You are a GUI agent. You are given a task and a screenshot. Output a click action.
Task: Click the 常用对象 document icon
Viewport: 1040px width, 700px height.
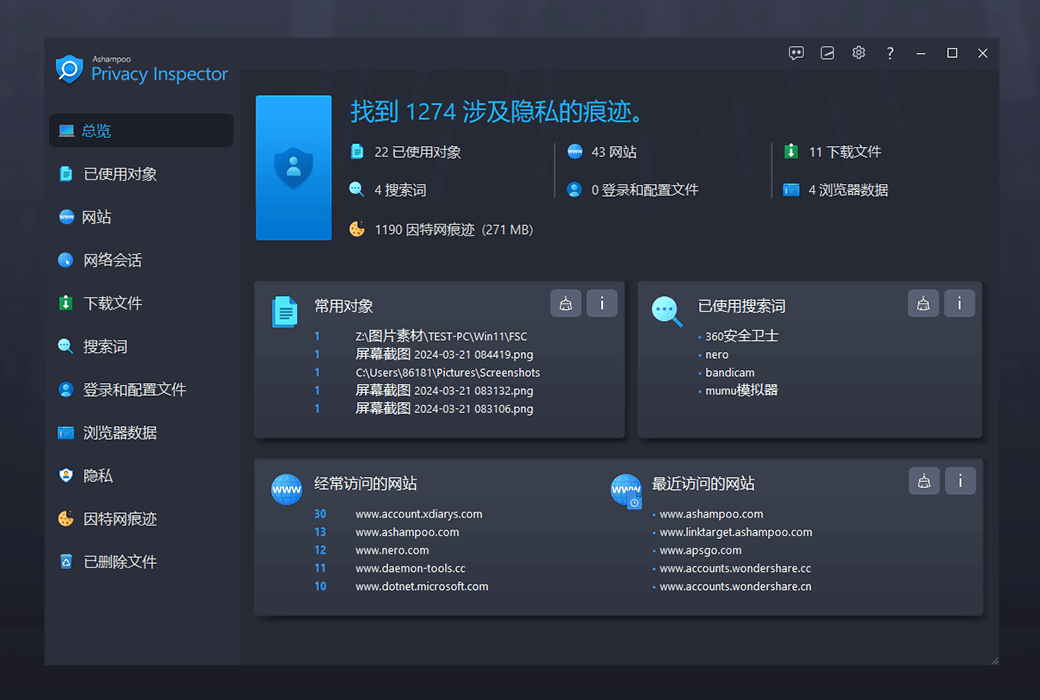285,312
